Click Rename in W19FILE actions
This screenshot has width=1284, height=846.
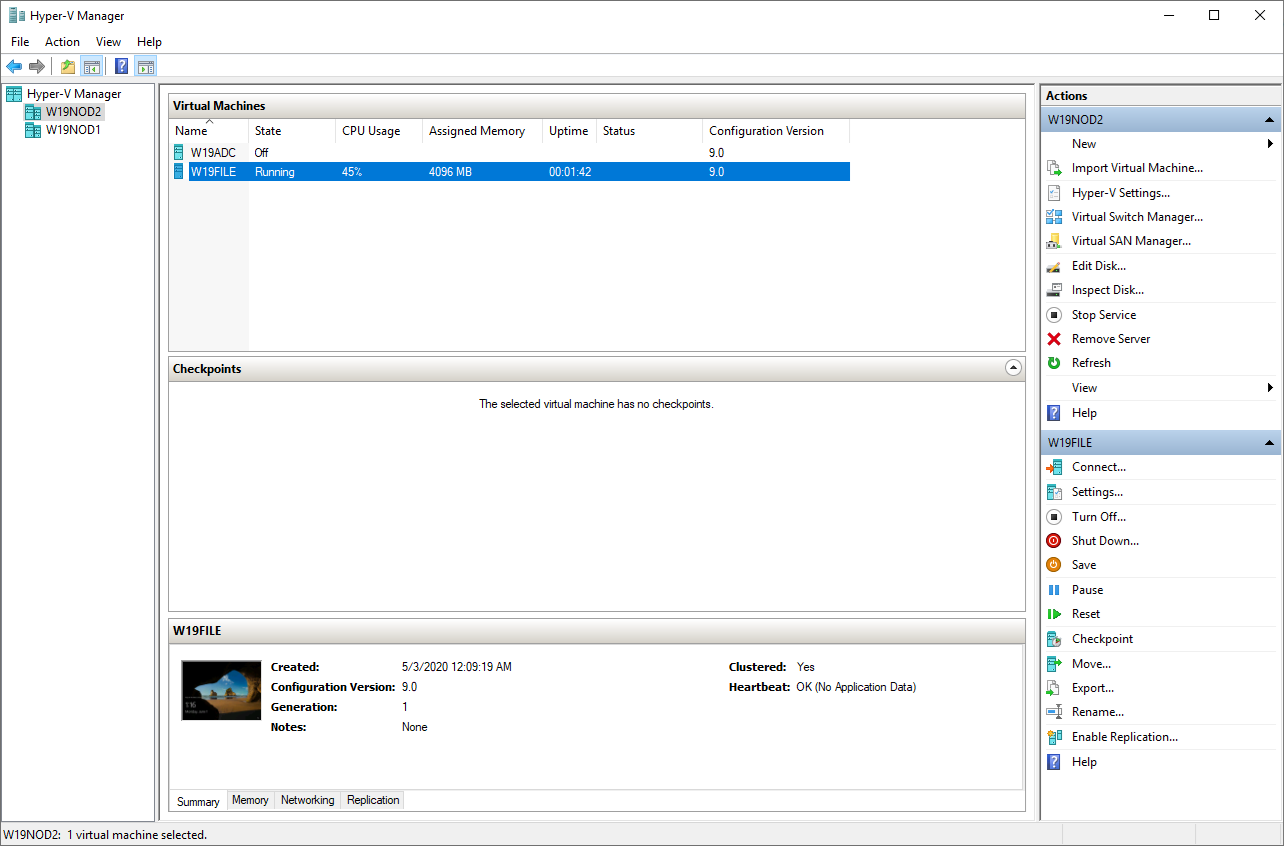pos(1098,712)
